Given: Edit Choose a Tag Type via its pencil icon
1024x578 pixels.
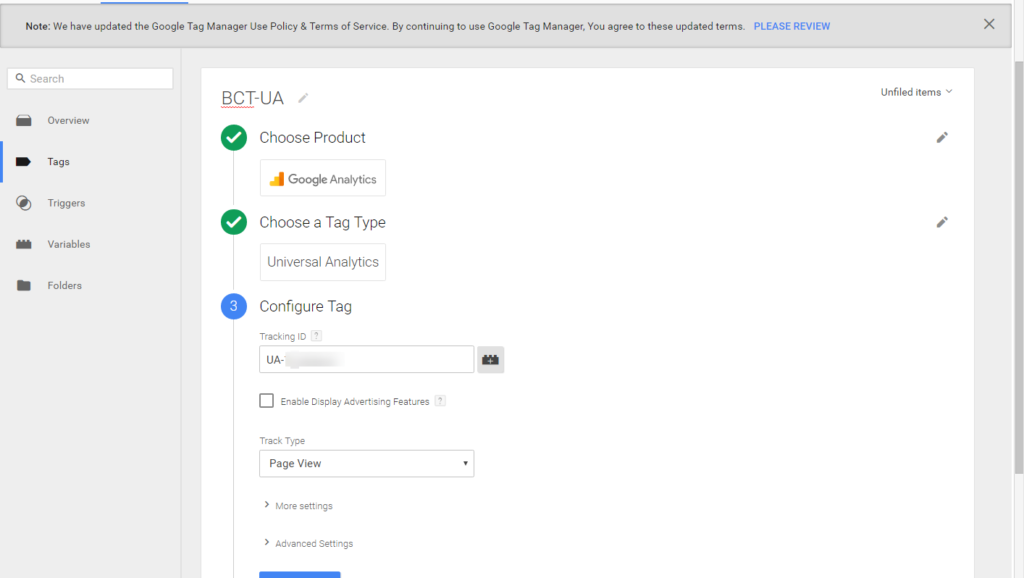Looking at the screenshot, I should pyautogui.click(x=941, y=222).
